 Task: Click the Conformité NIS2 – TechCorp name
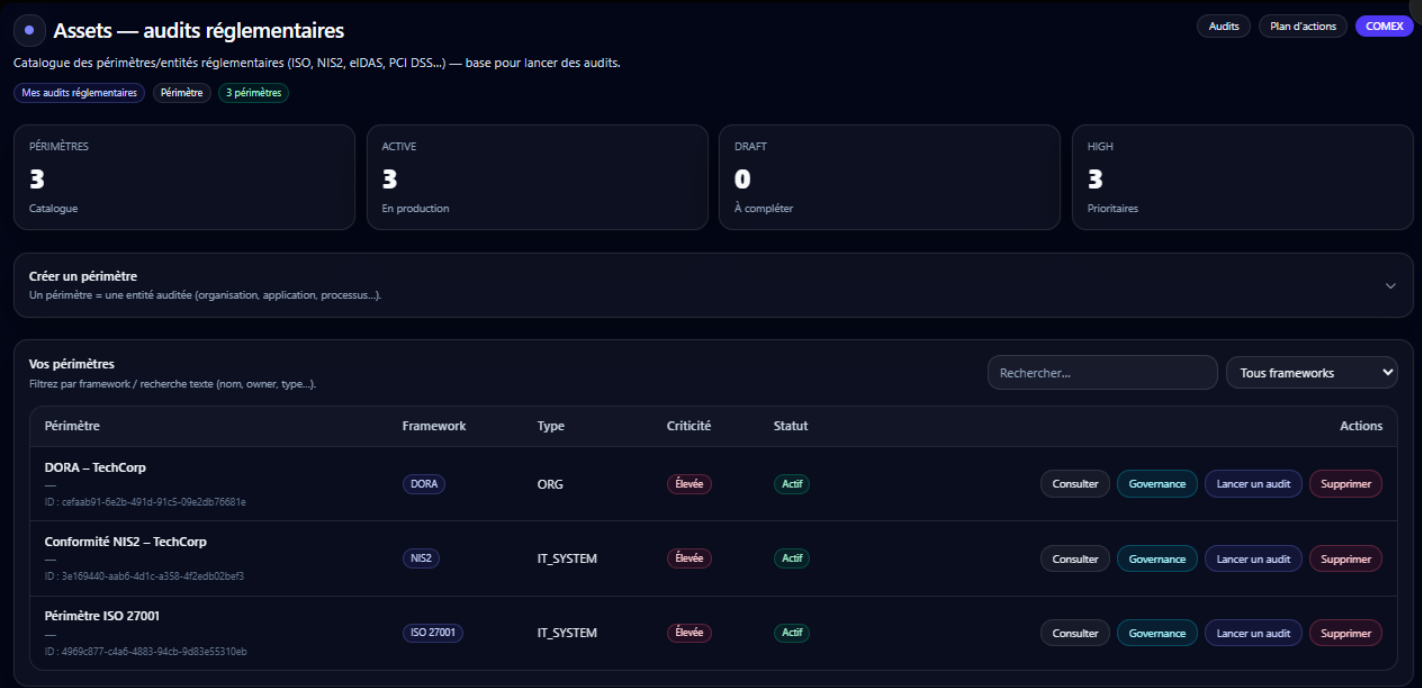coord(126,542)
